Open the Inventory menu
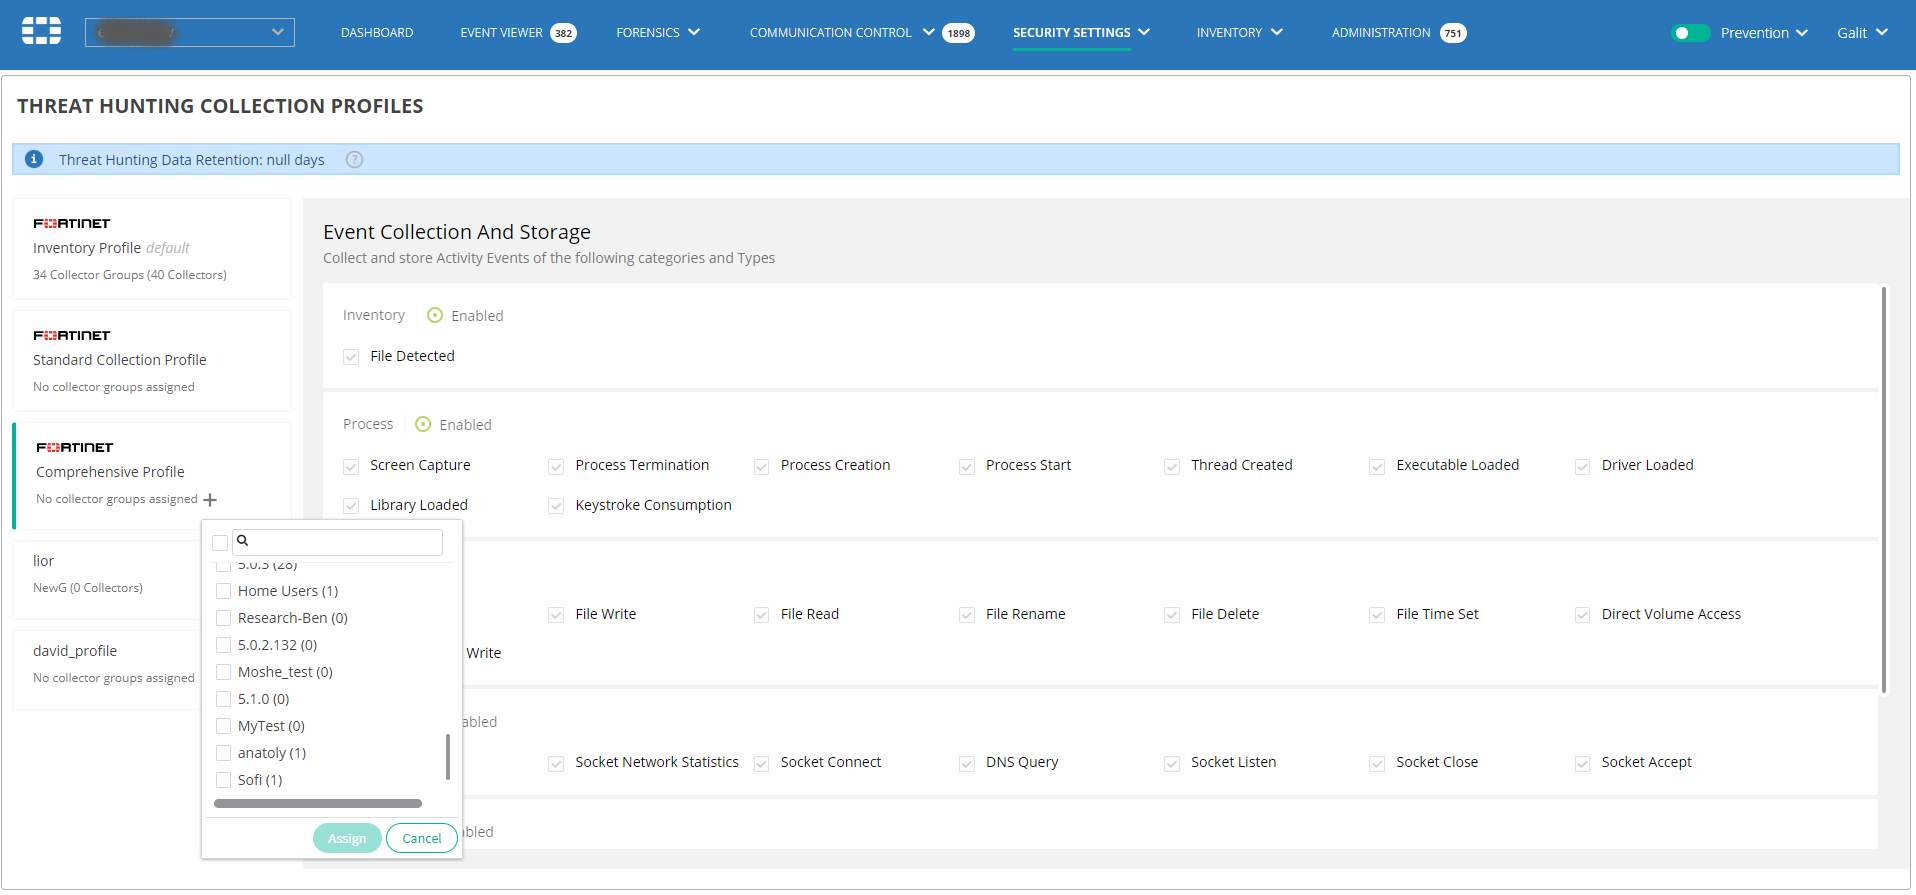 [1238, 33]
